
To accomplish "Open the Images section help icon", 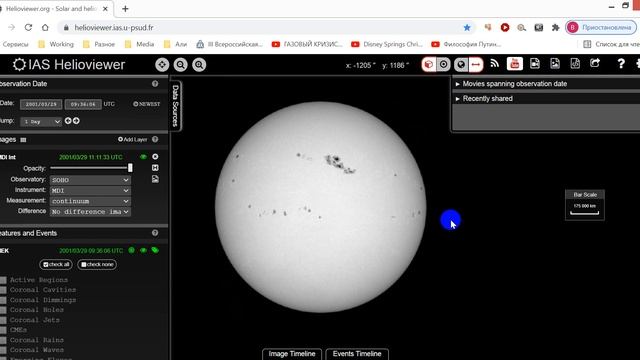I will (x=155, y=139).
